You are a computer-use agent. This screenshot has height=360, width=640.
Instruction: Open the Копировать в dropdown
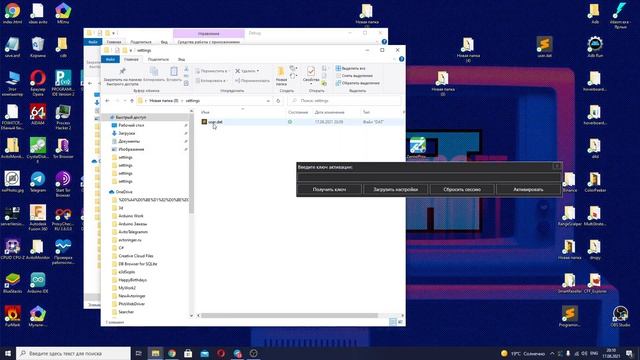pos(211,81)
